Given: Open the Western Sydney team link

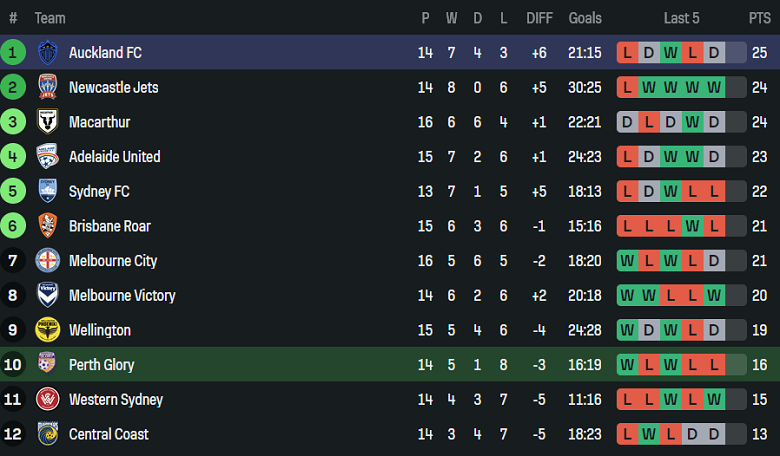Looking at the screenshot, I should (115, 400).
